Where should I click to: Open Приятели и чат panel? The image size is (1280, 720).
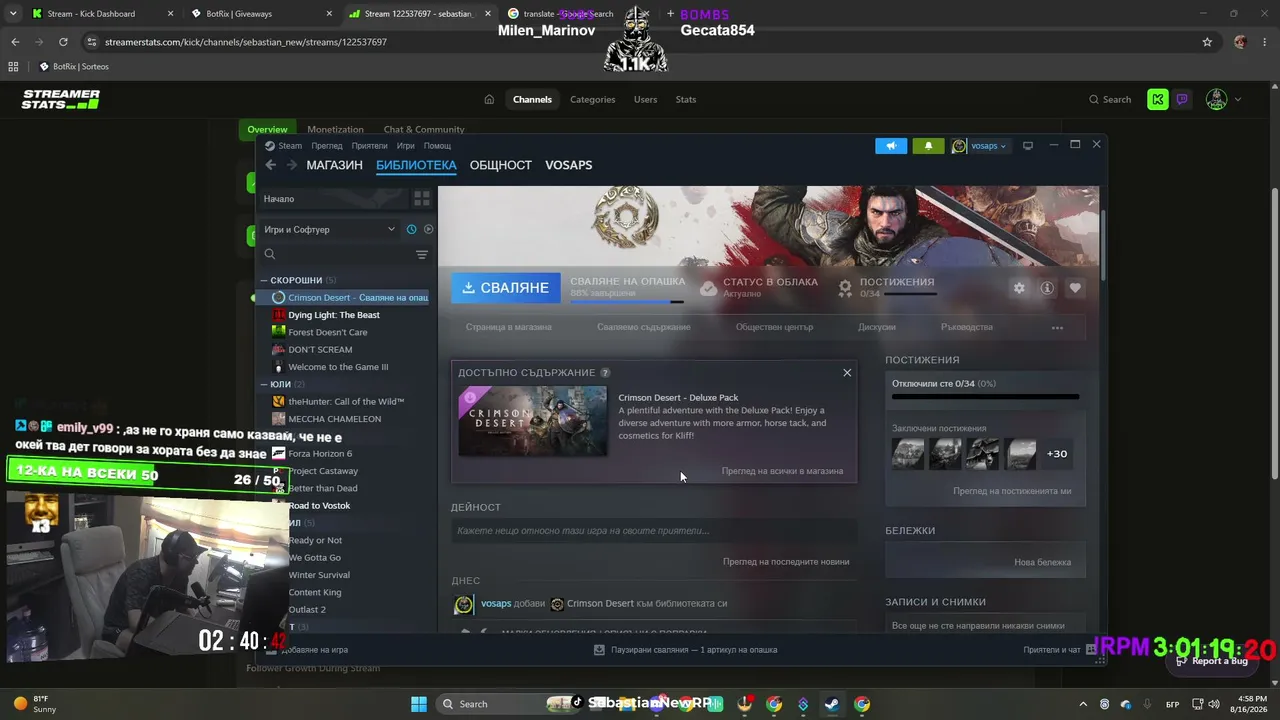click(x=1058, y=650)
